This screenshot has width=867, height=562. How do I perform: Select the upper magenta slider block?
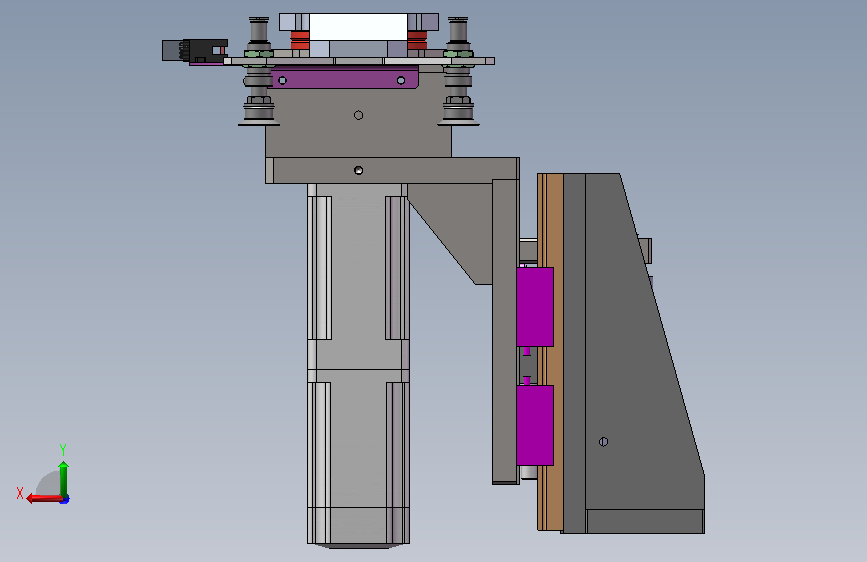[535, 307]
